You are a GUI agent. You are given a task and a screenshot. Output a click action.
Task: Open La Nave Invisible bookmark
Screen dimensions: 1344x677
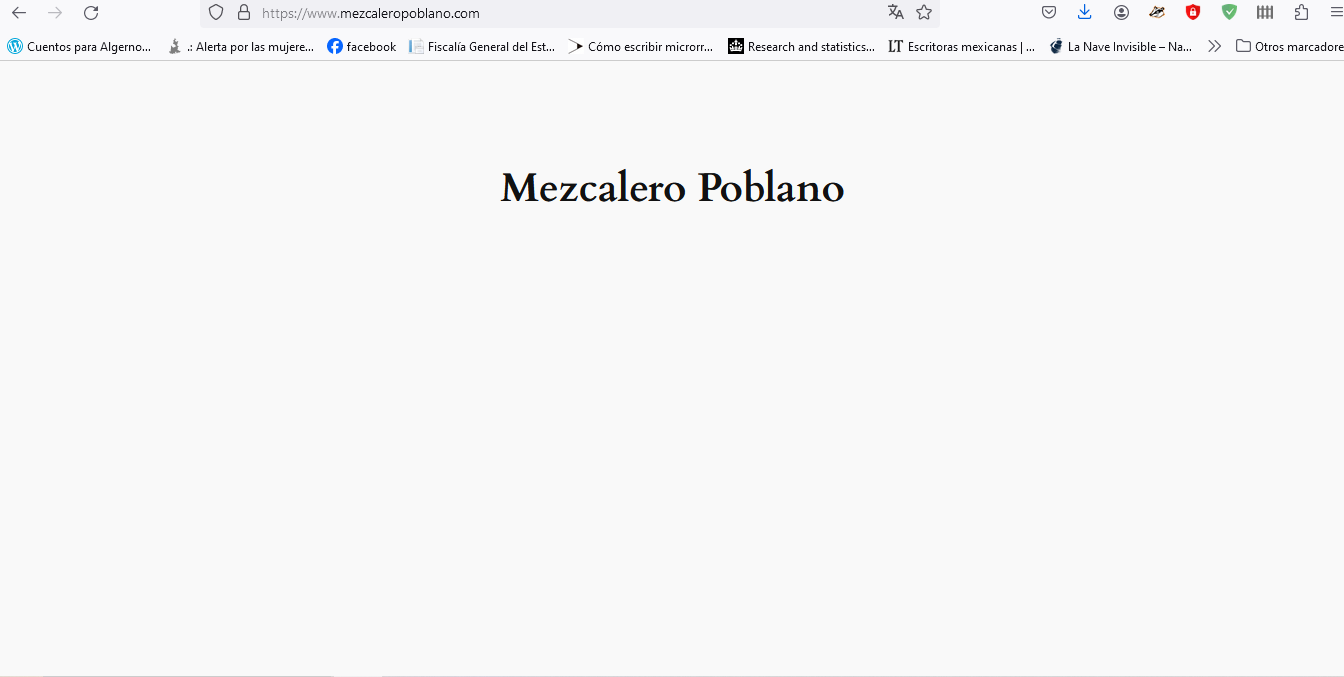[1121, 46]
